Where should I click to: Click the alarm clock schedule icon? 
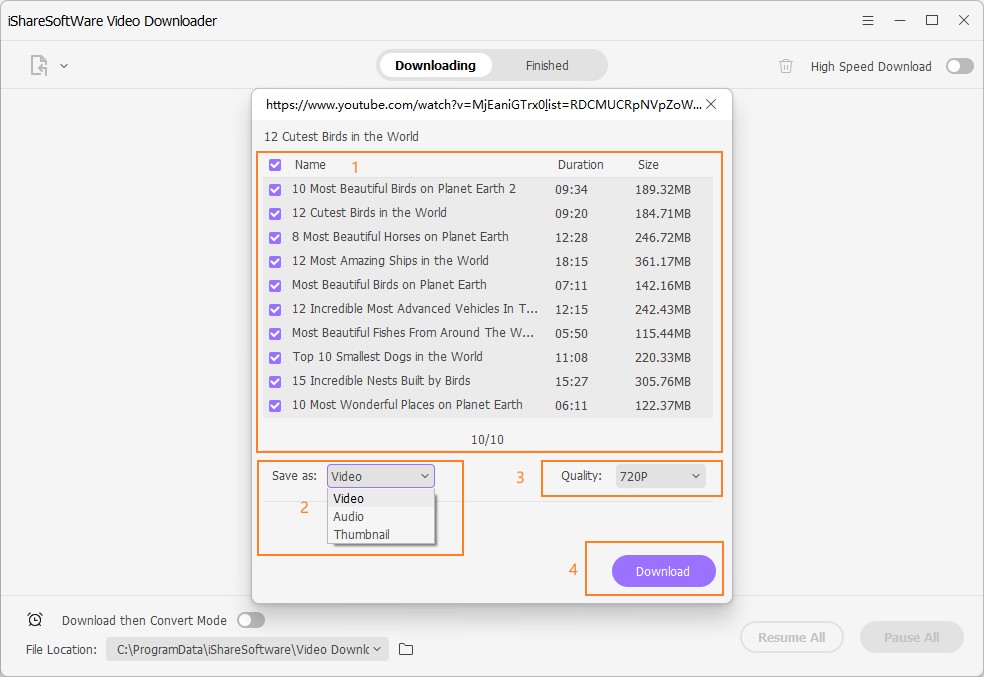[35, 620]
